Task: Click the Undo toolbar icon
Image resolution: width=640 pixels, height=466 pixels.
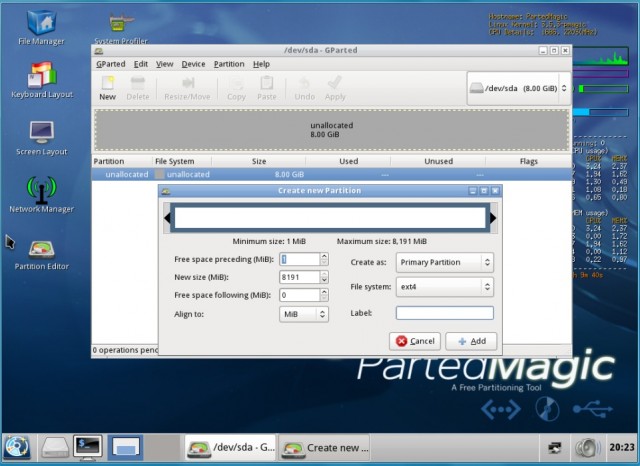Action: [304, 88]
